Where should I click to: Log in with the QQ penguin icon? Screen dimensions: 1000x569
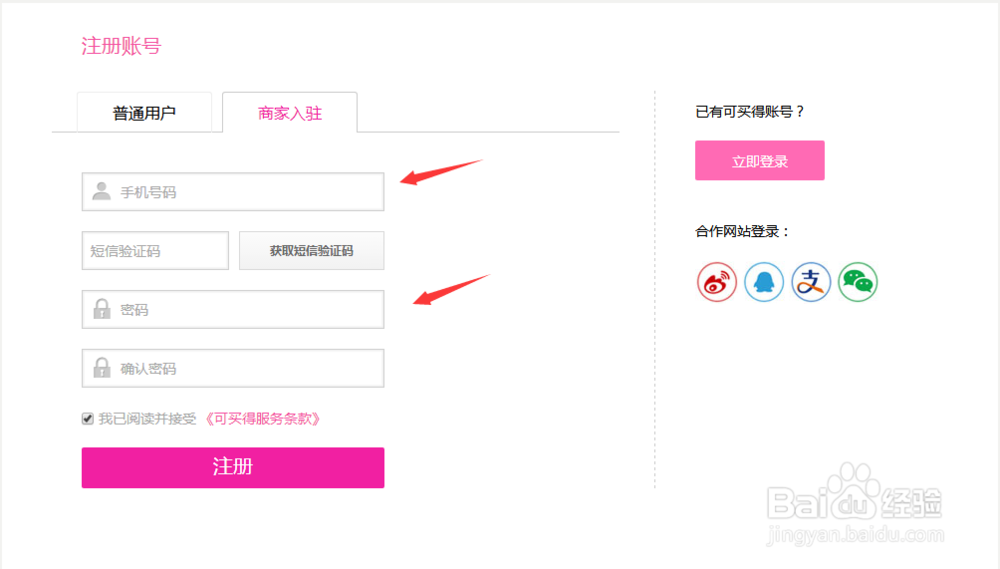[x=764, y=283]
